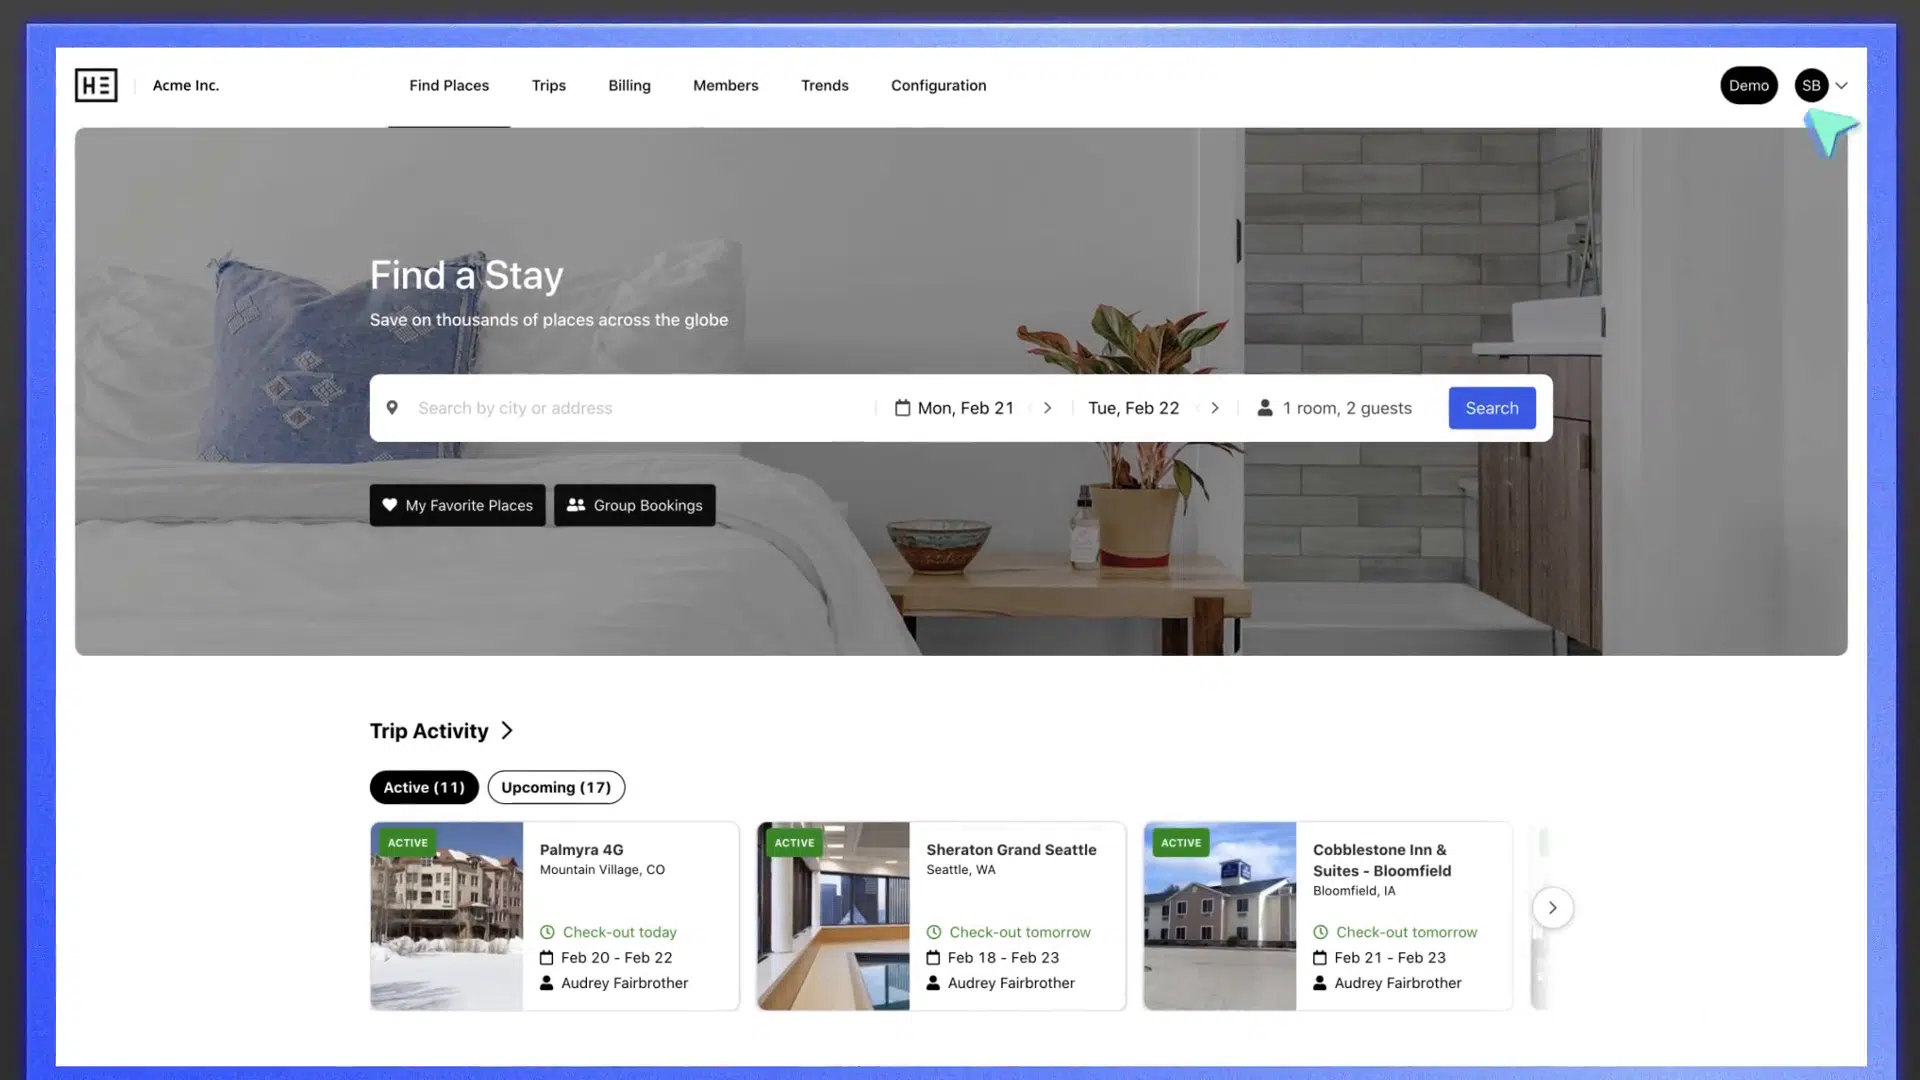Open the 1 room, 2 guests selector

coord(1346,408)
